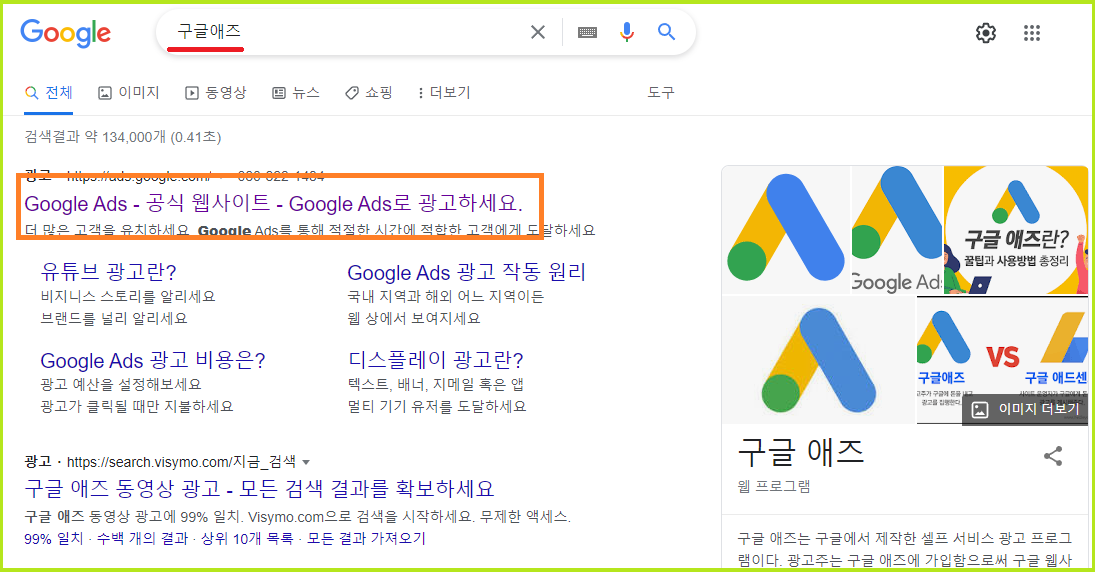Click the 구글 애즈 knowledge panel title

[801, 453]
